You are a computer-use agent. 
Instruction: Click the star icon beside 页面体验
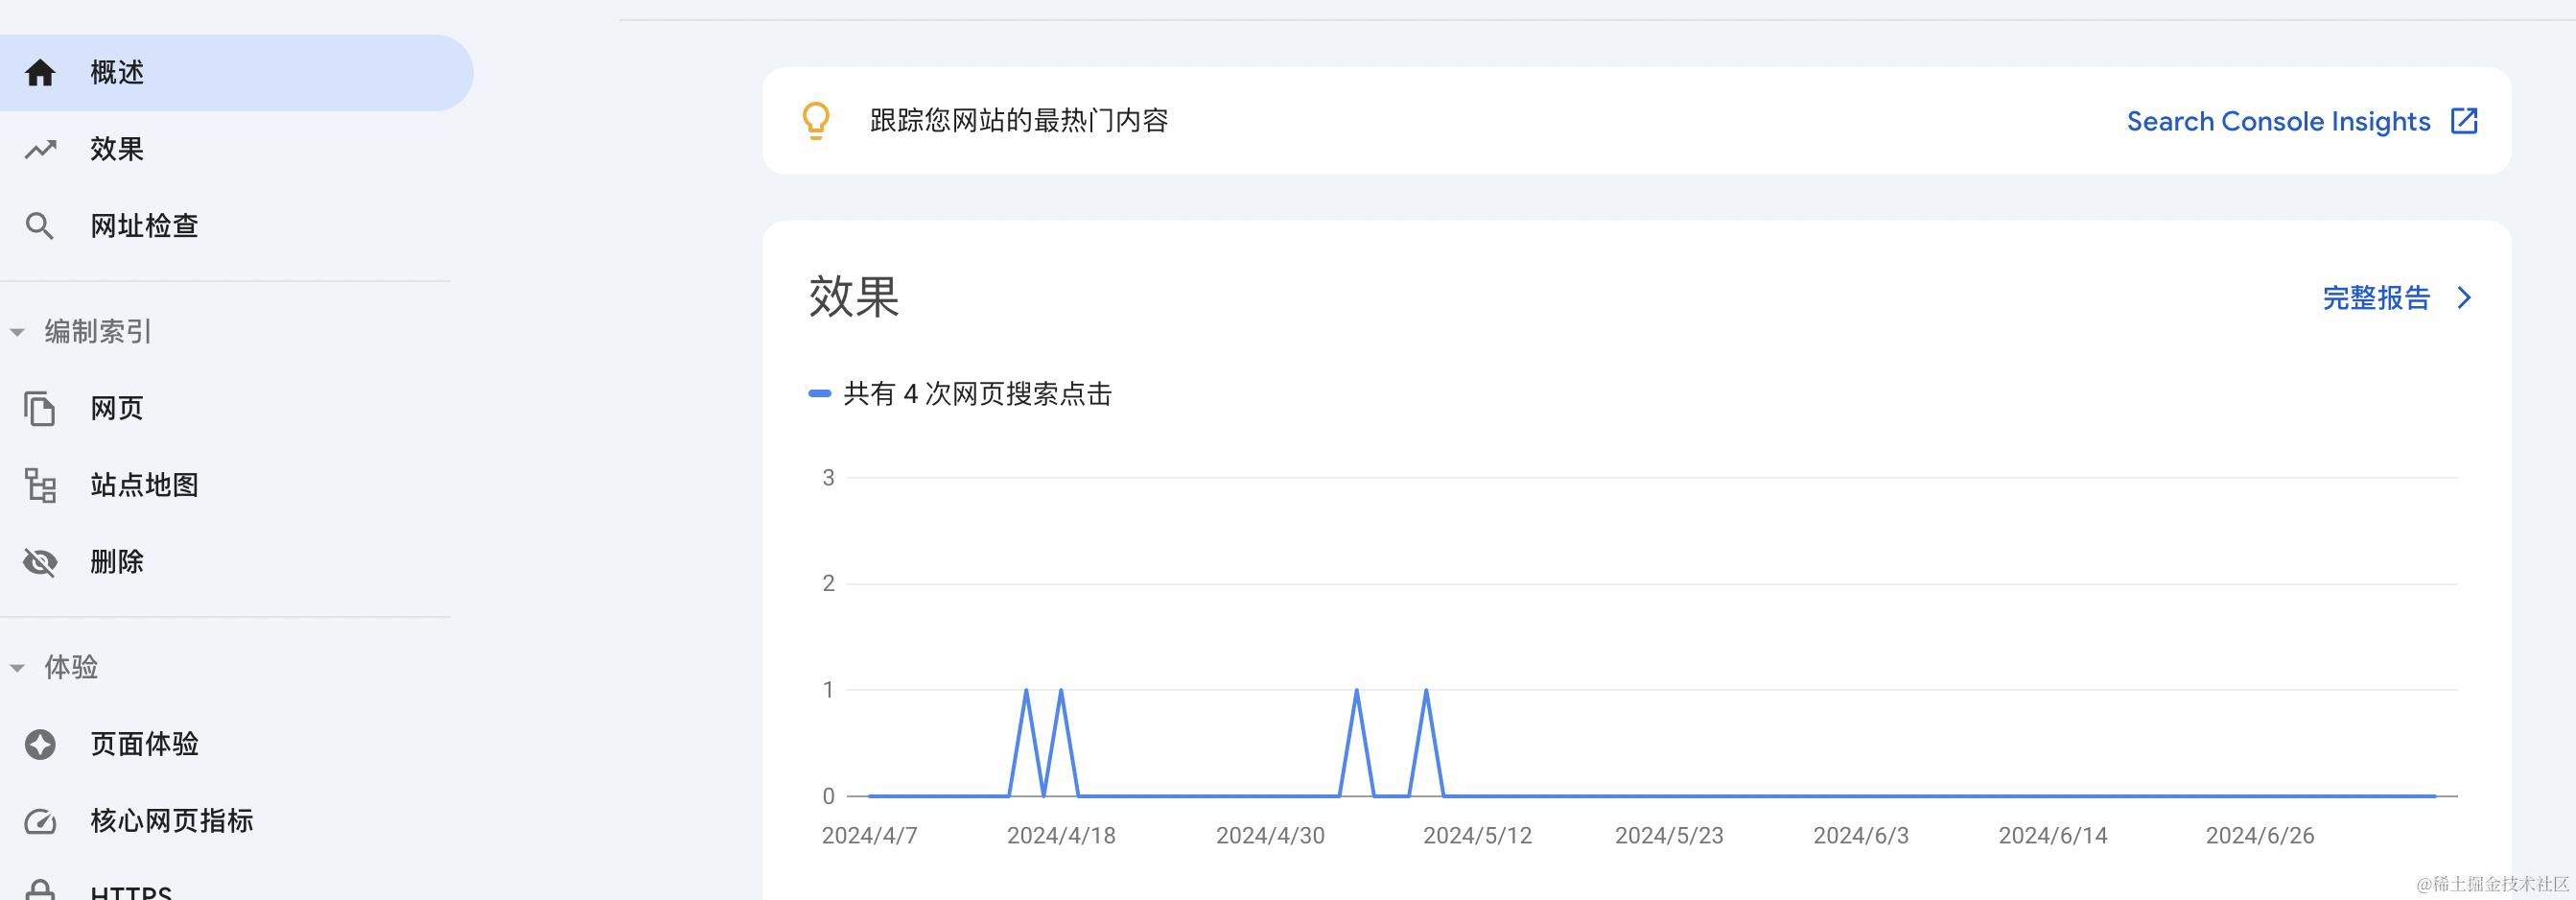(40, 745)
